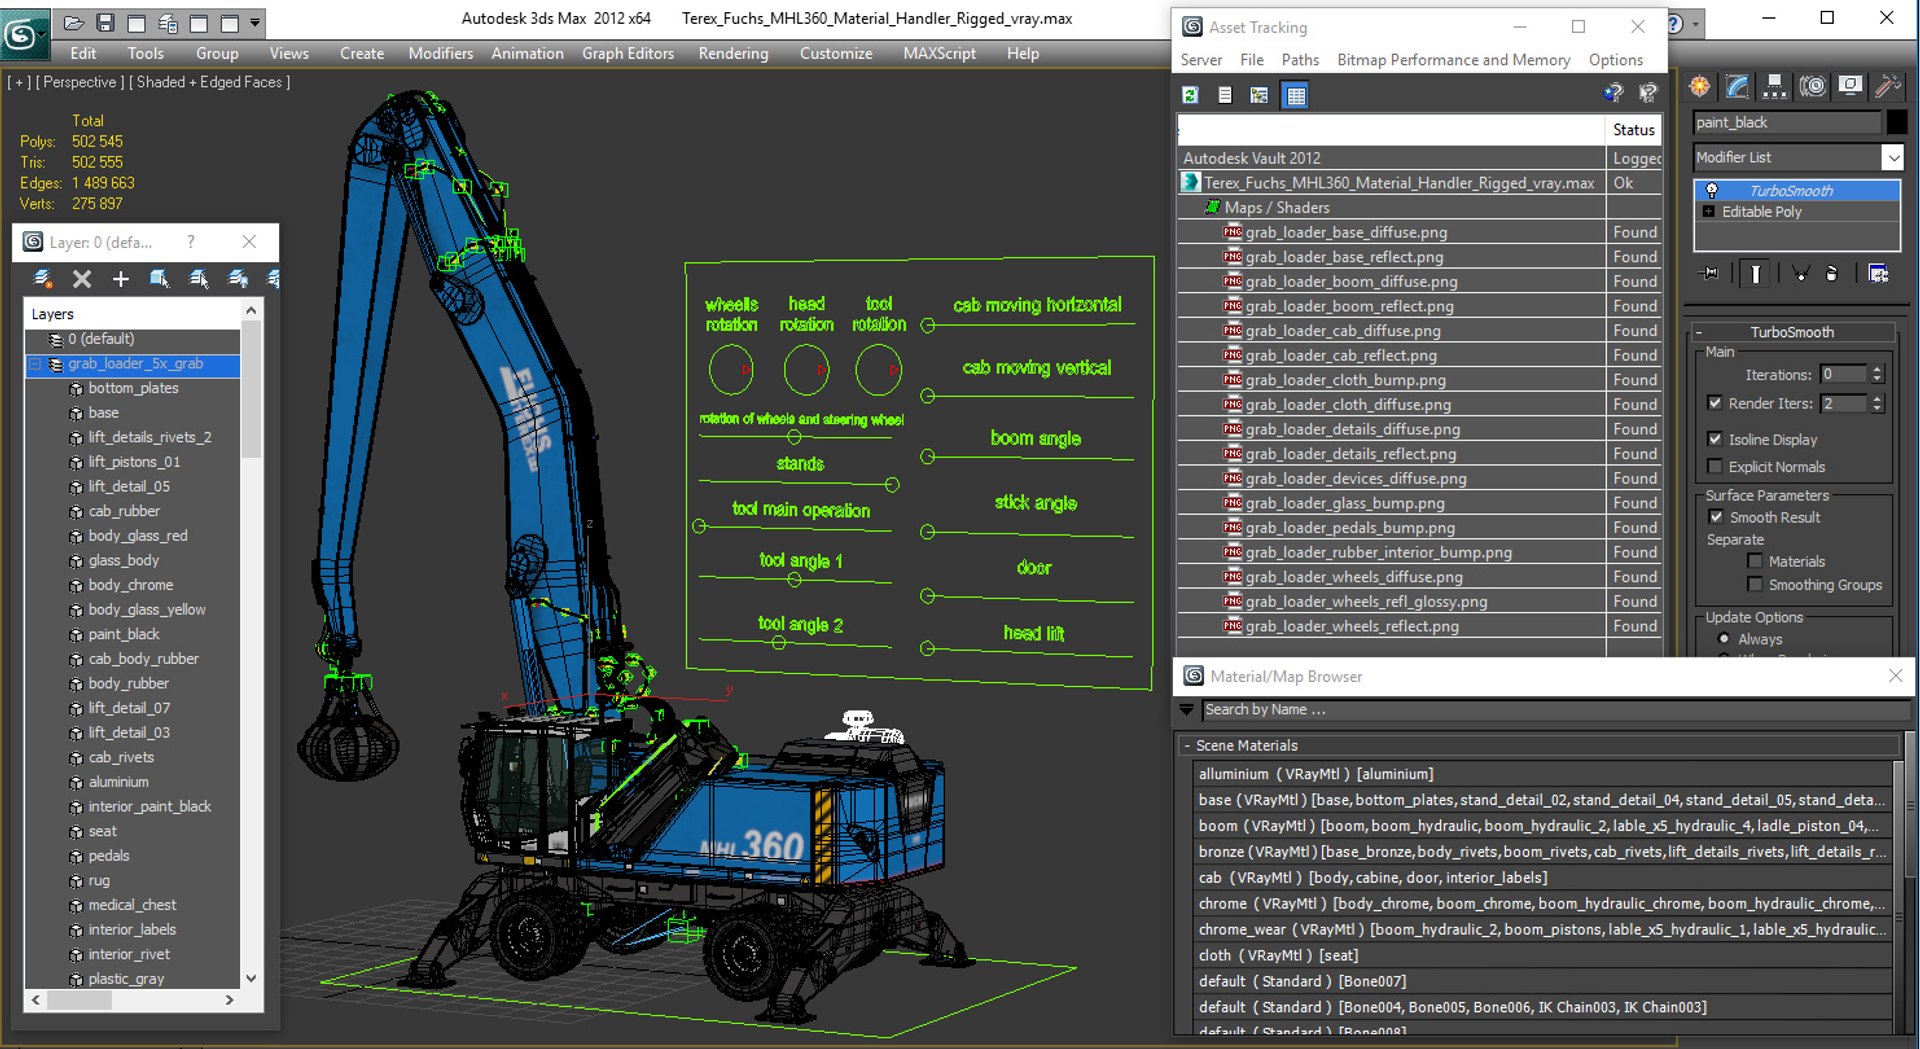
Task: Open the Modify command panel tab
Action: (1737, 87)
